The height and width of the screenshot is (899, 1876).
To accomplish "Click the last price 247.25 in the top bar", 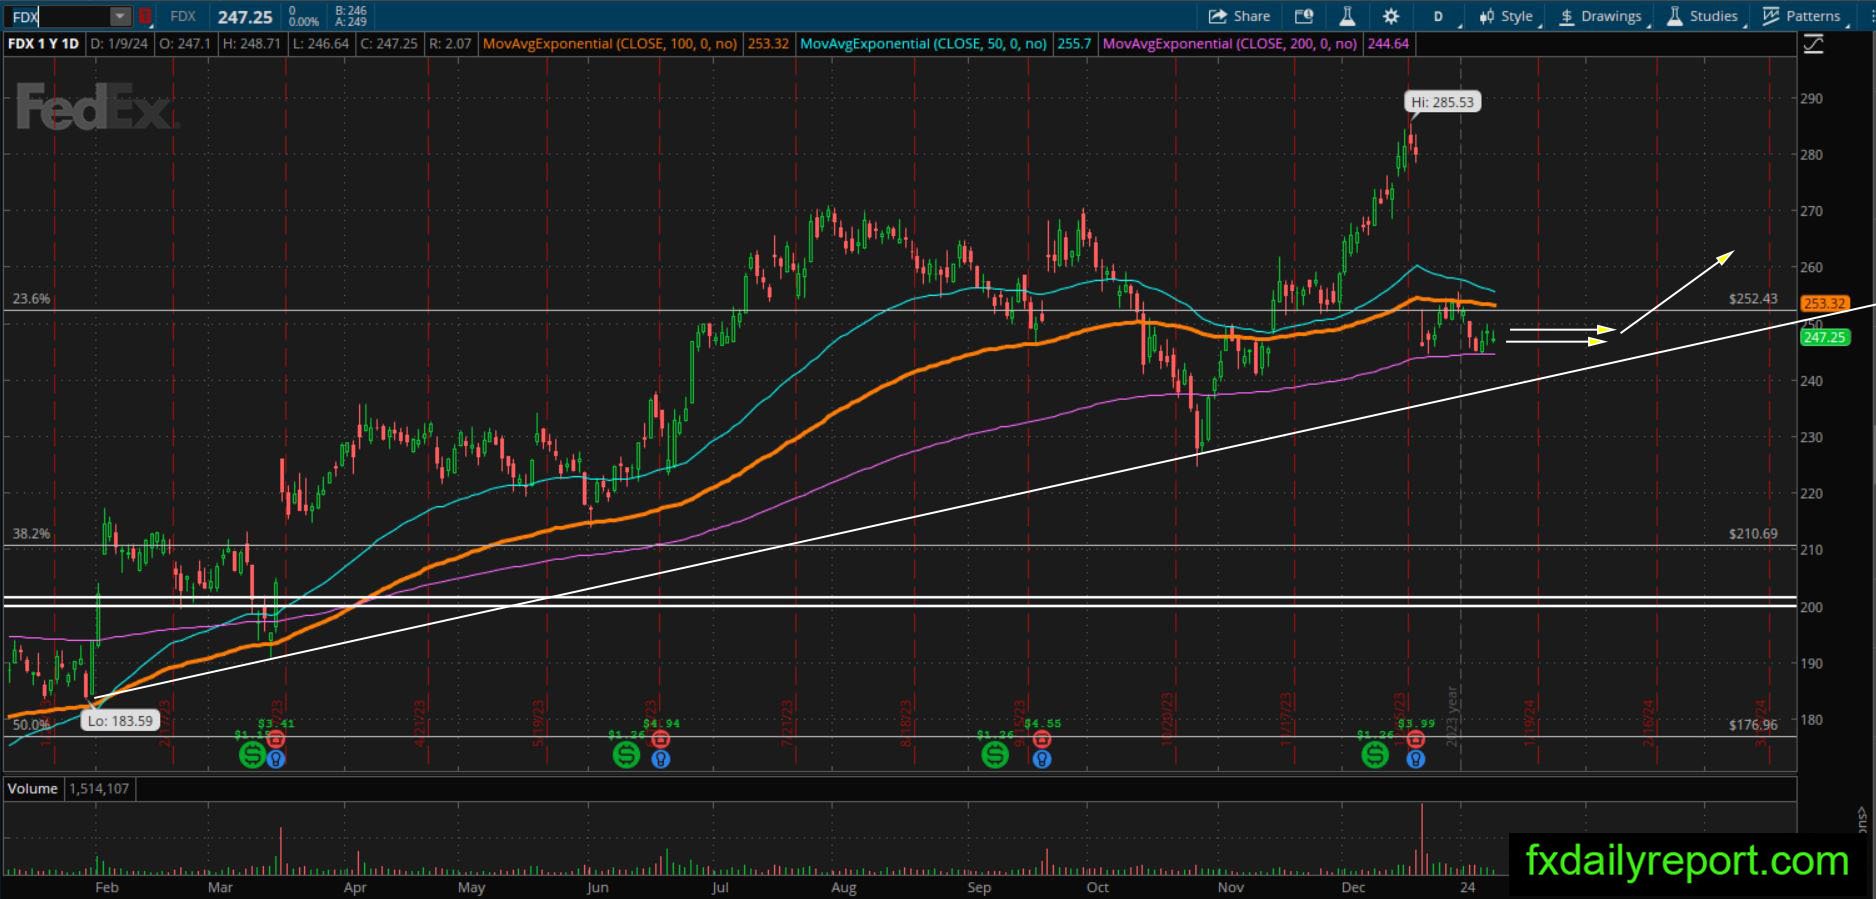I will (x=245, y=16).
